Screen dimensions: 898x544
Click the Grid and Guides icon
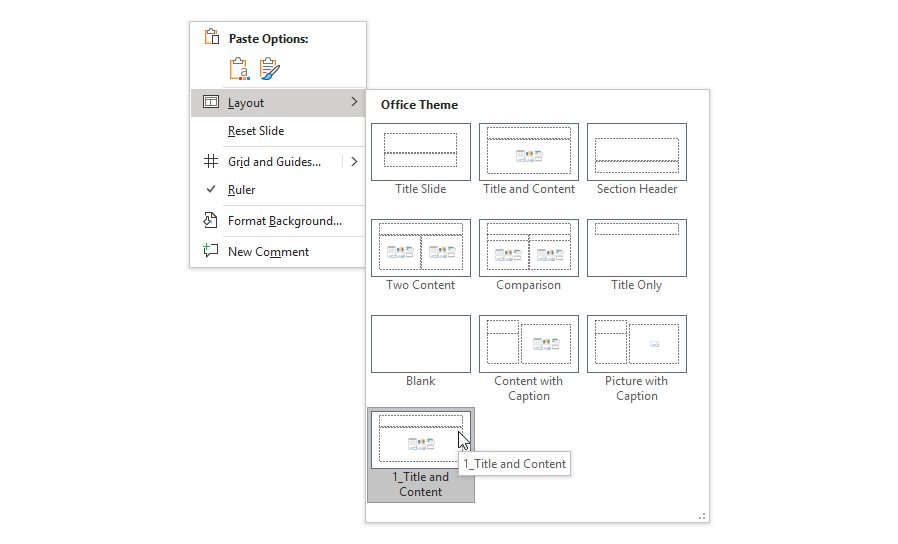tap(211, 161)
